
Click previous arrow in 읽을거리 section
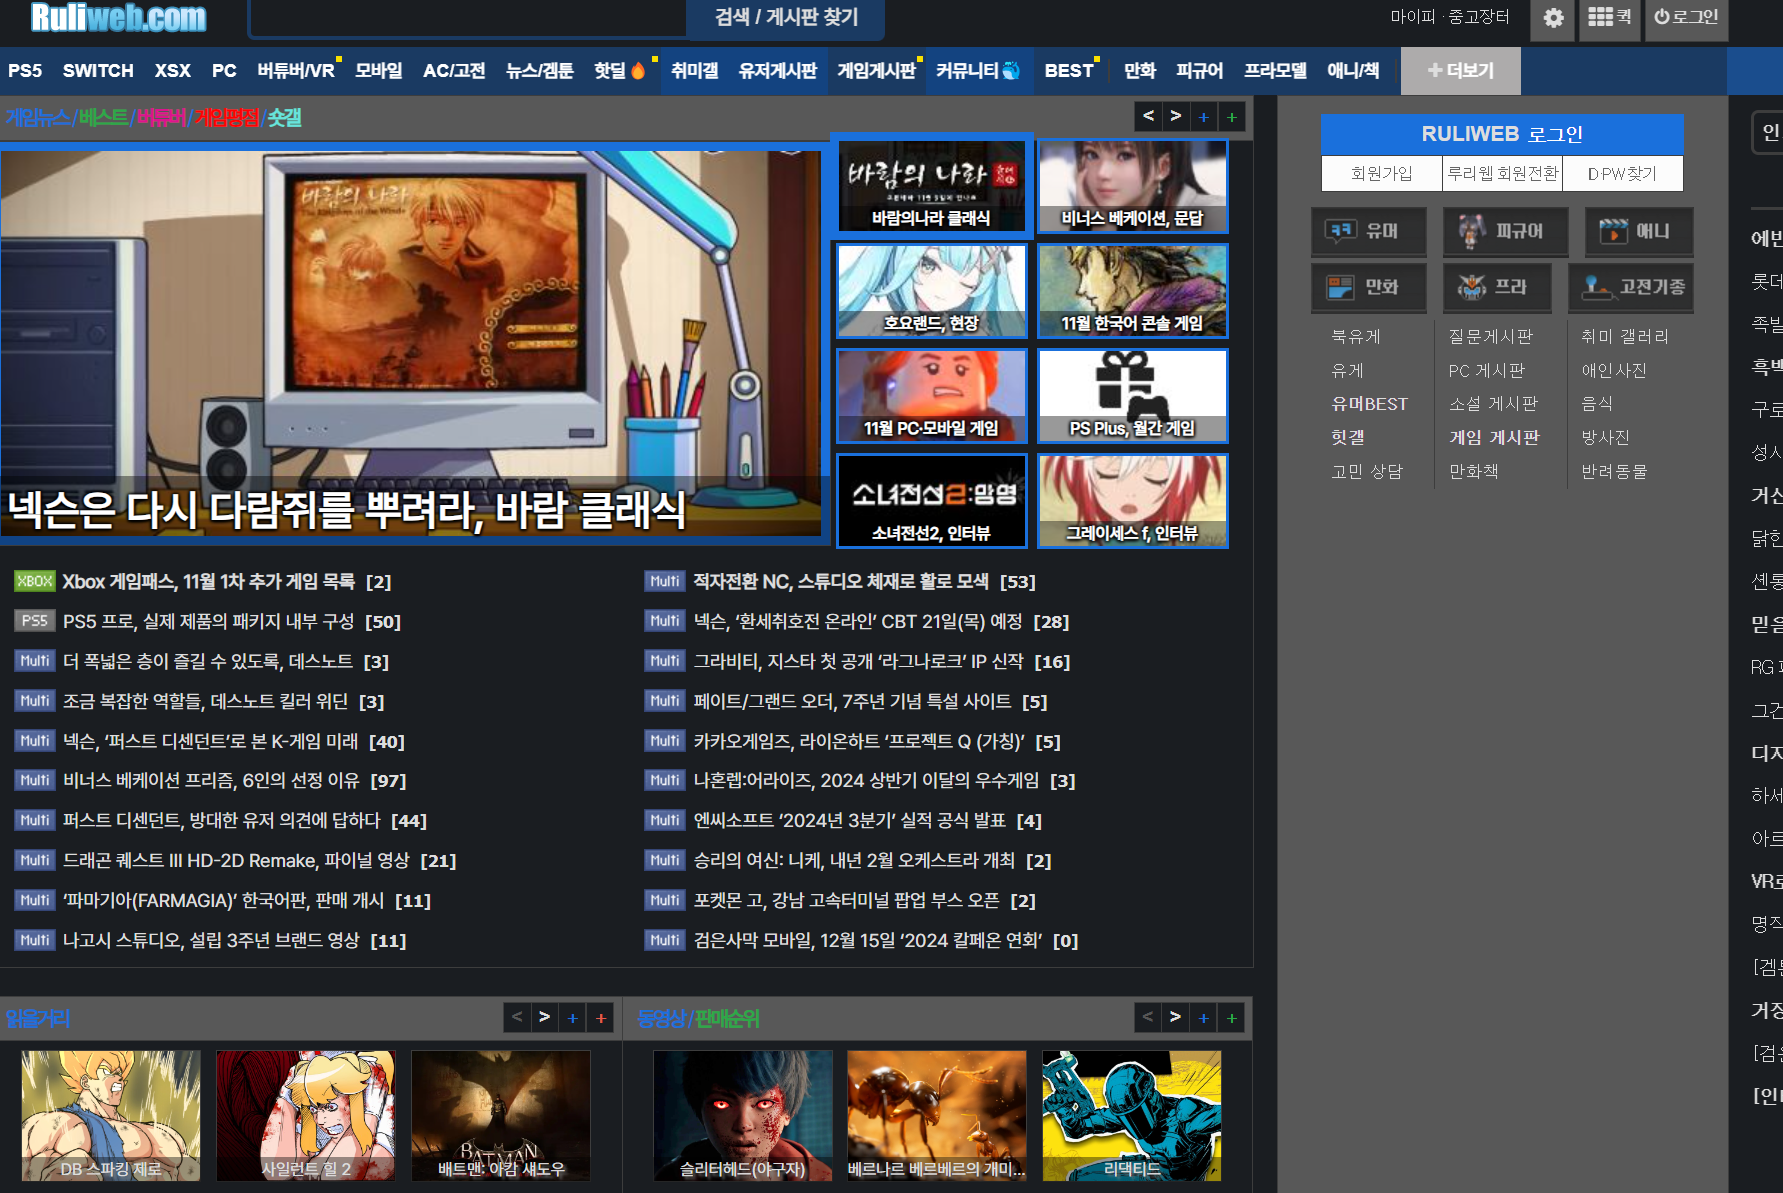coord(517,1018)
